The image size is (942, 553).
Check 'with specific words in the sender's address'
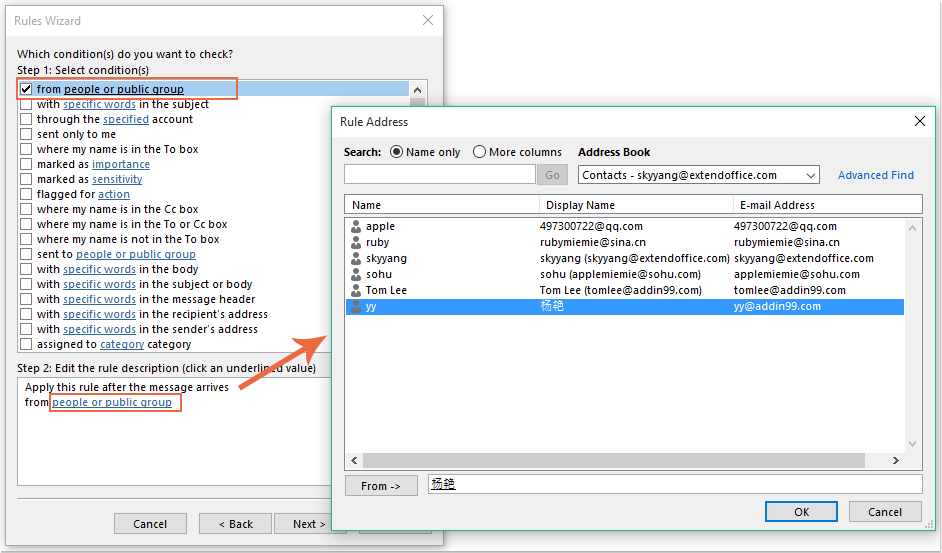coord(26,329)
